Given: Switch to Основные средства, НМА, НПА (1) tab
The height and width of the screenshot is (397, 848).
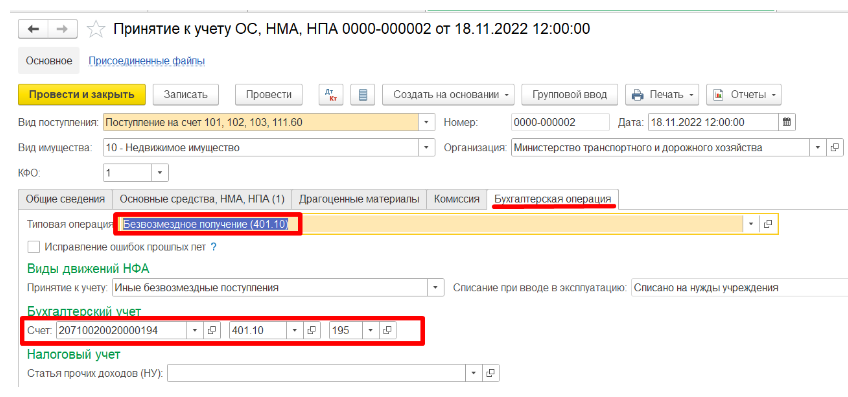Looking at the screenshot, I should pyautogui.click(x=202, y=198).
